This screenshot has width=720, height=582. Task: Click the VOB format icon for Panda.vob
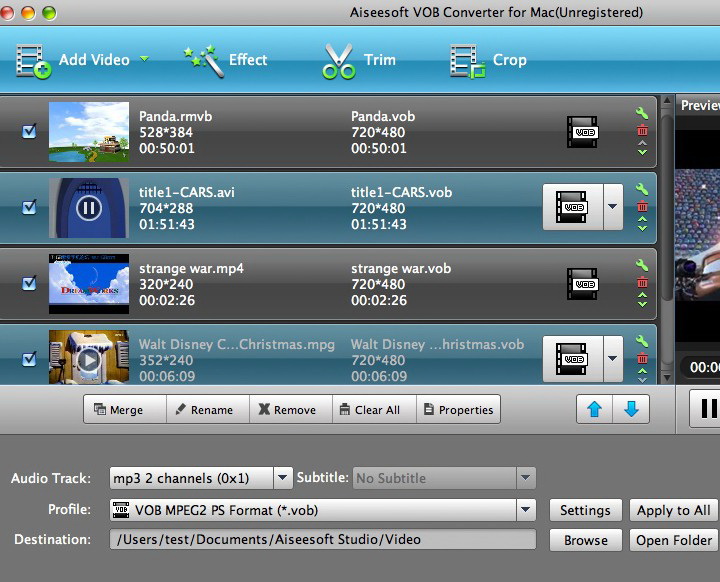[582, 132]
